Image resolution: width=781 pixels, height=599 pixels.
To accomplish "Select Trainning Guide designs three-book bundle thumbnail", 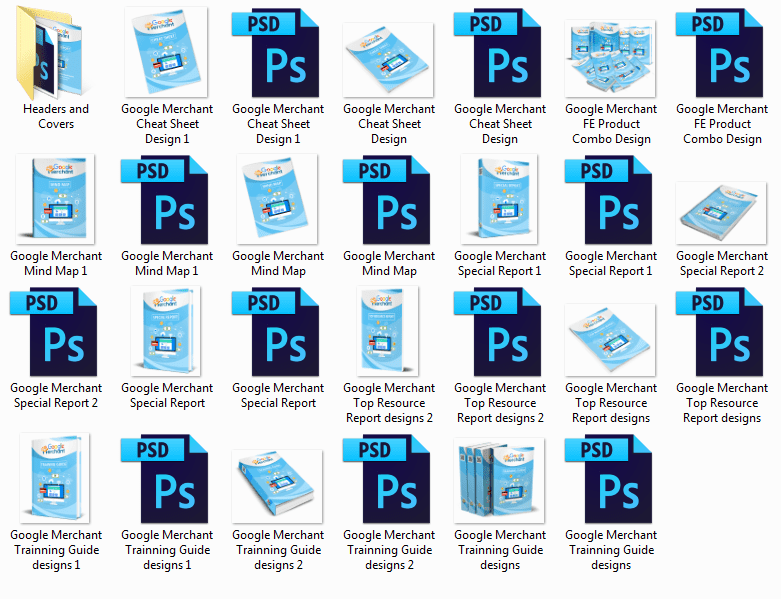I will pos(500,478).
